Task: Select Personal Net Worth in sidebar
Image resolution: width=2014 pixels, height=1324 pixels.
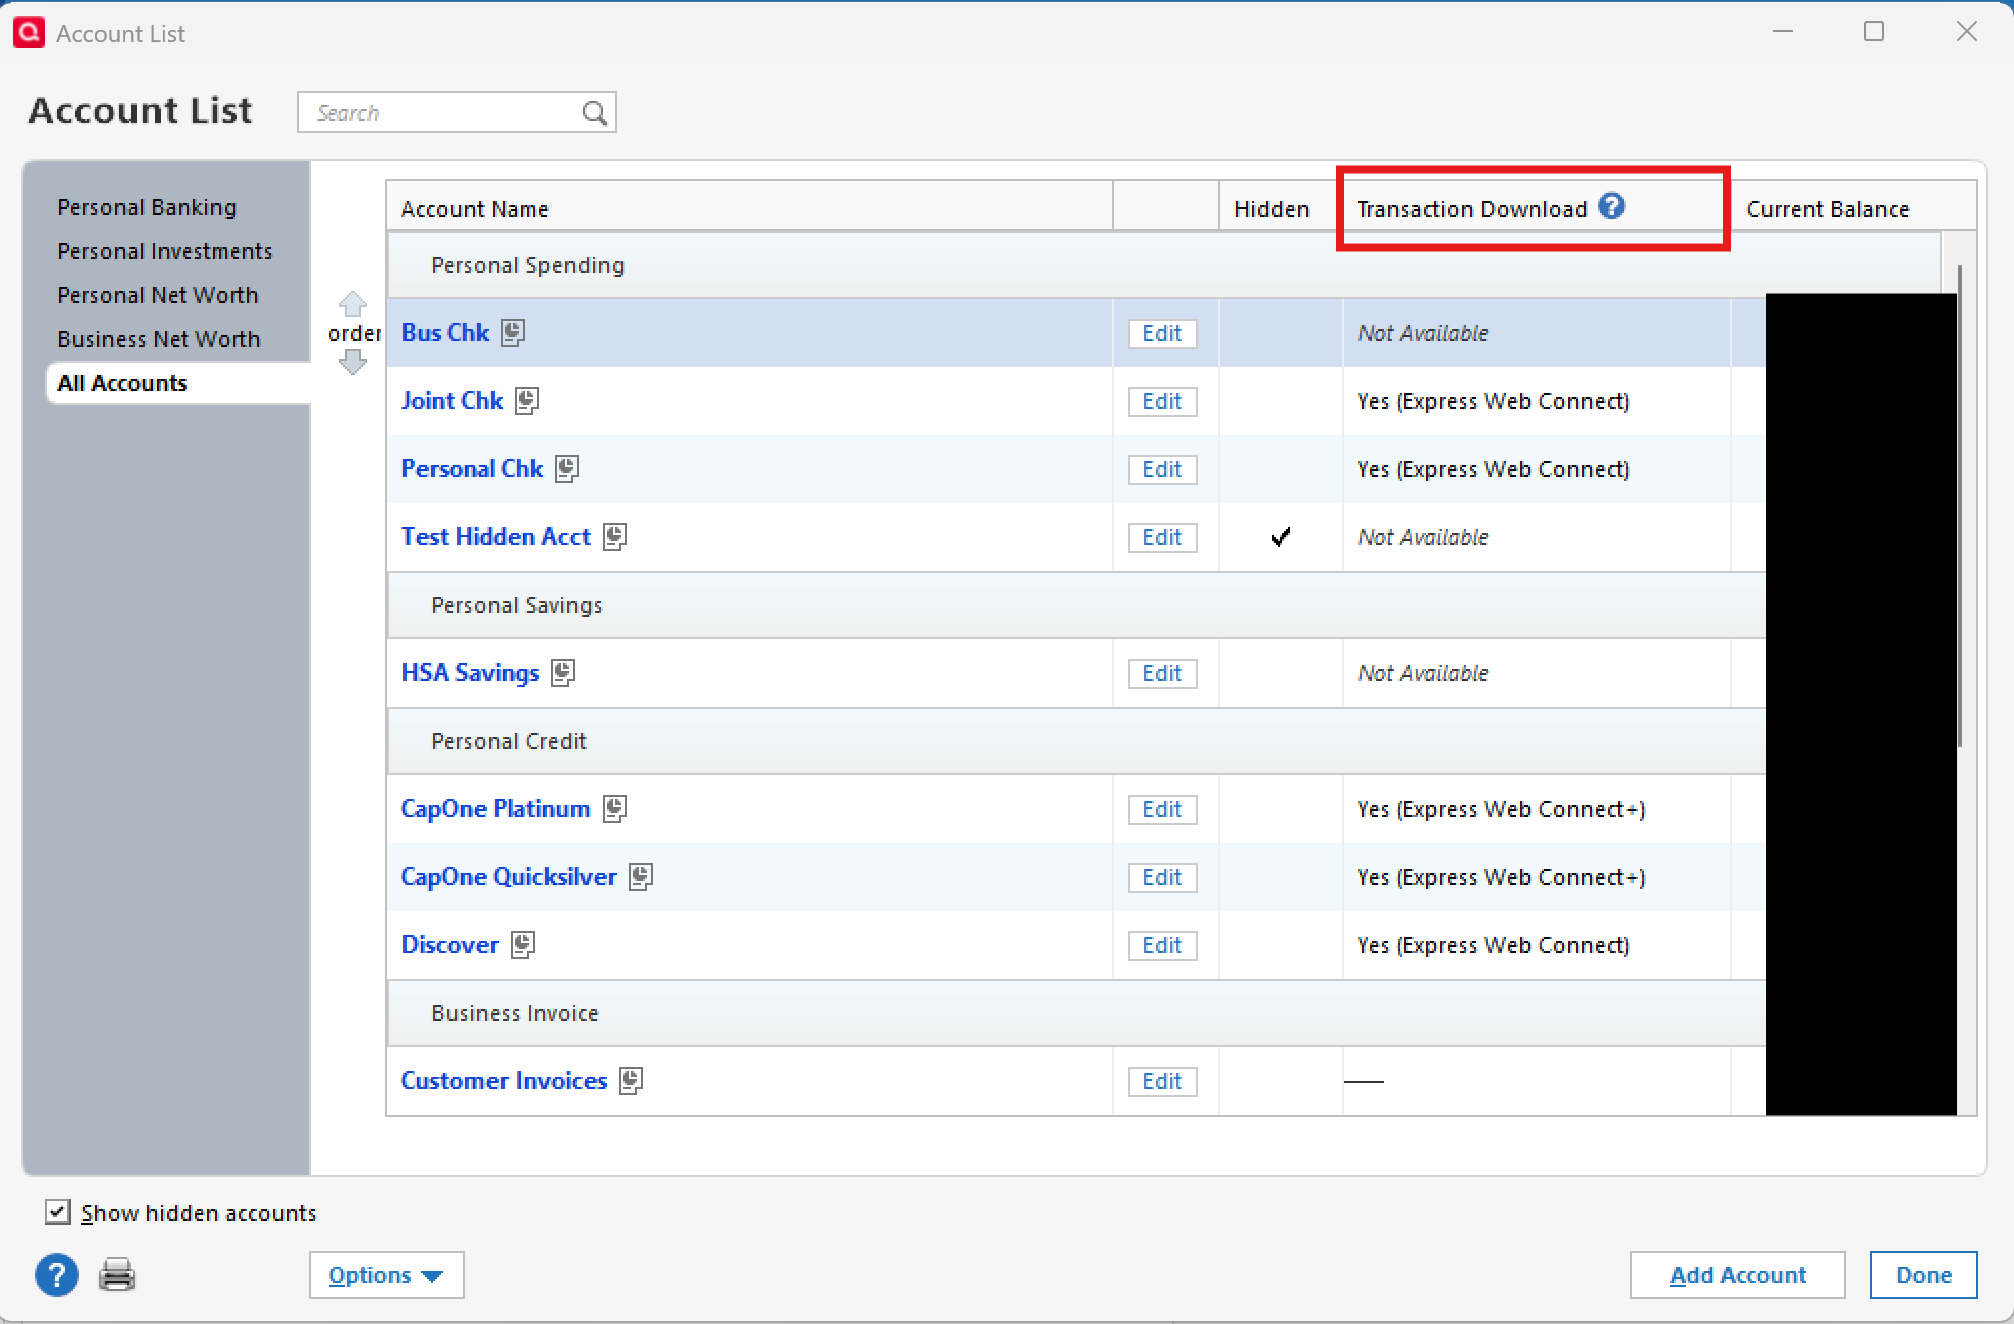Action: pyautogui.click(x=158, y=295)
